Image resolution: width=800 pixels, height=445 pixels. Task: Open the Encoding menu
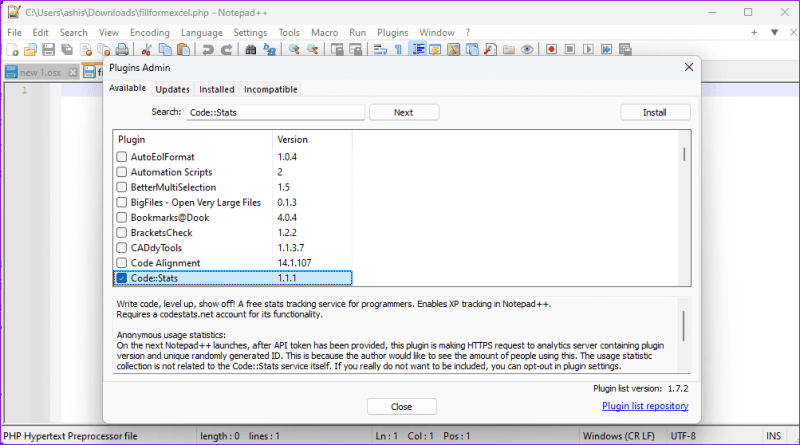[149, 33]
